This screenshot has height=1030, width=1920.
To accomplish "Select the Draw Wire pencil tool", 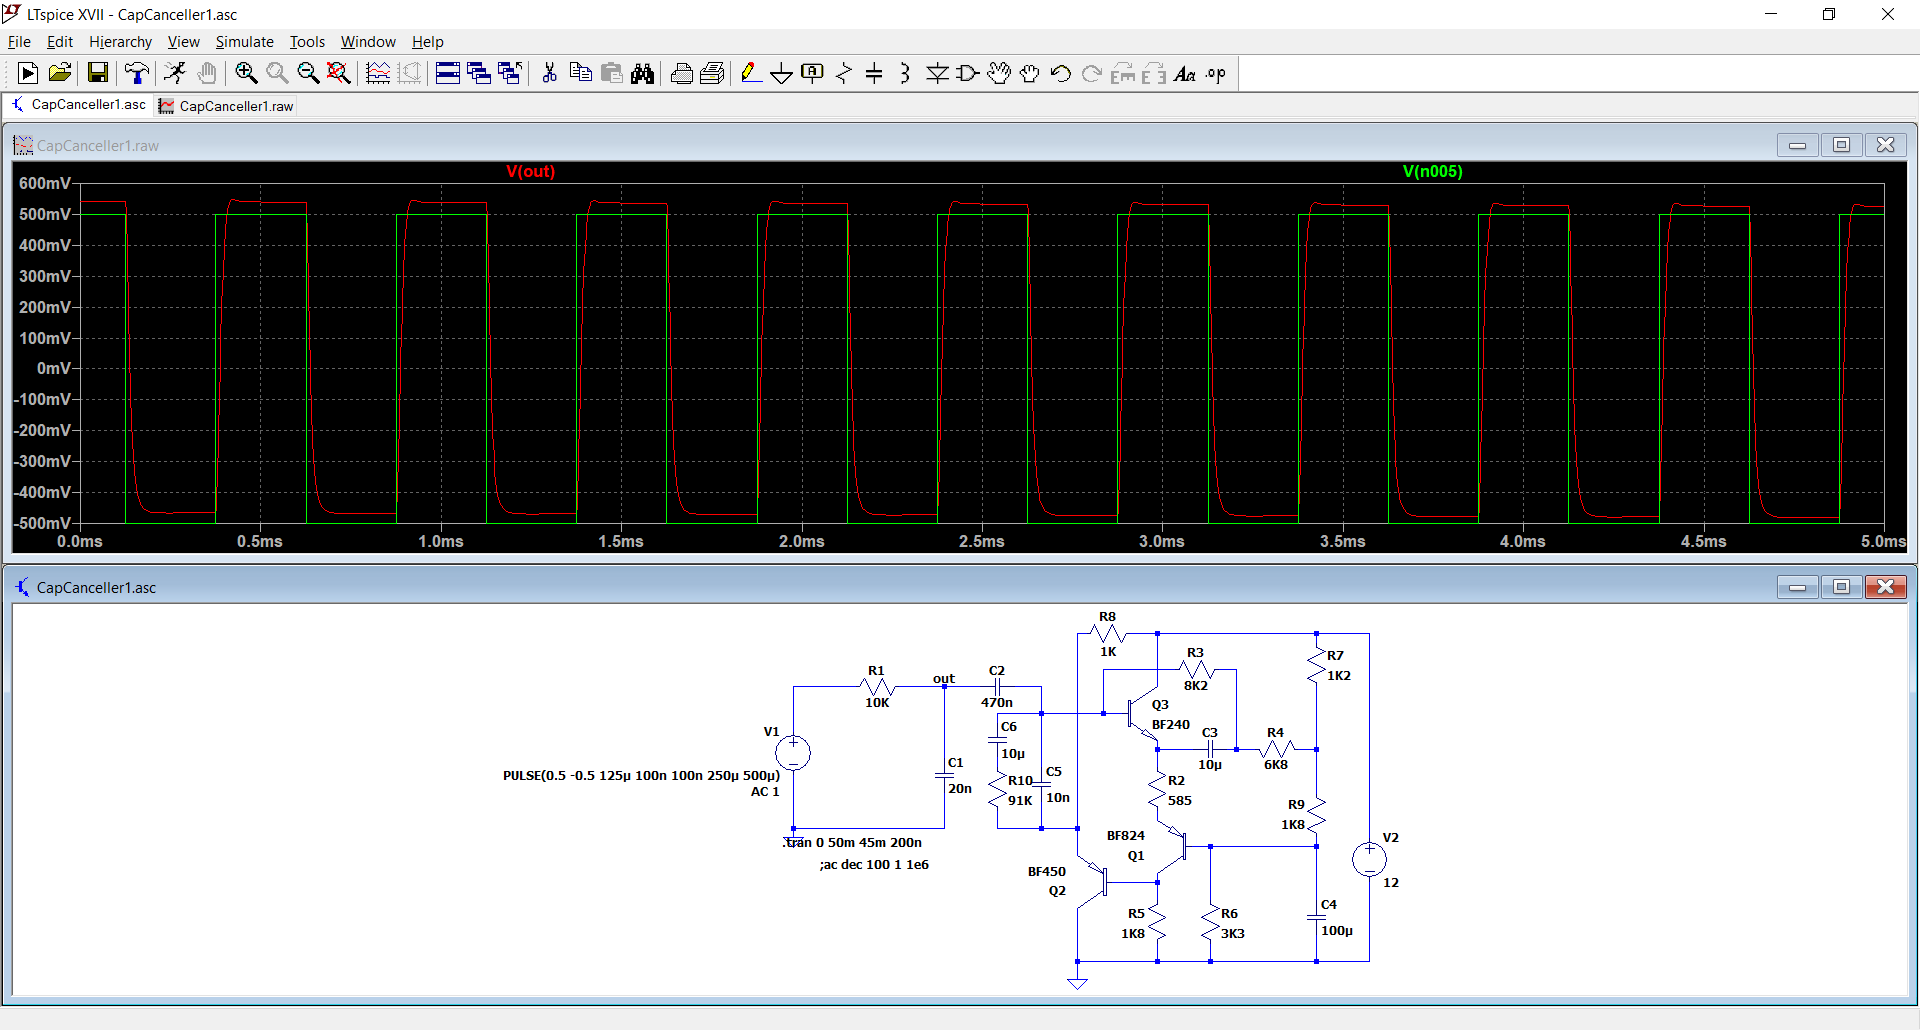I will 751,73.
